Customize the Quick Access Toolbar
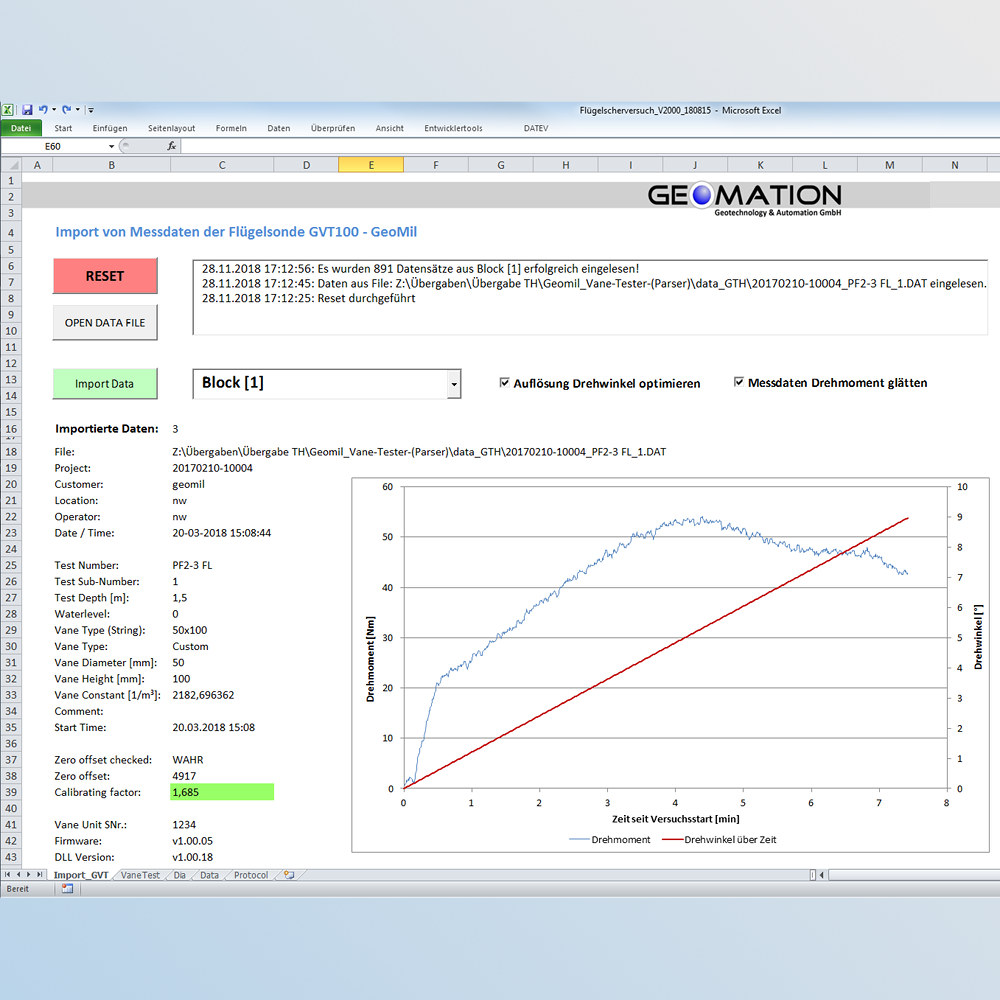 (91, 110)
